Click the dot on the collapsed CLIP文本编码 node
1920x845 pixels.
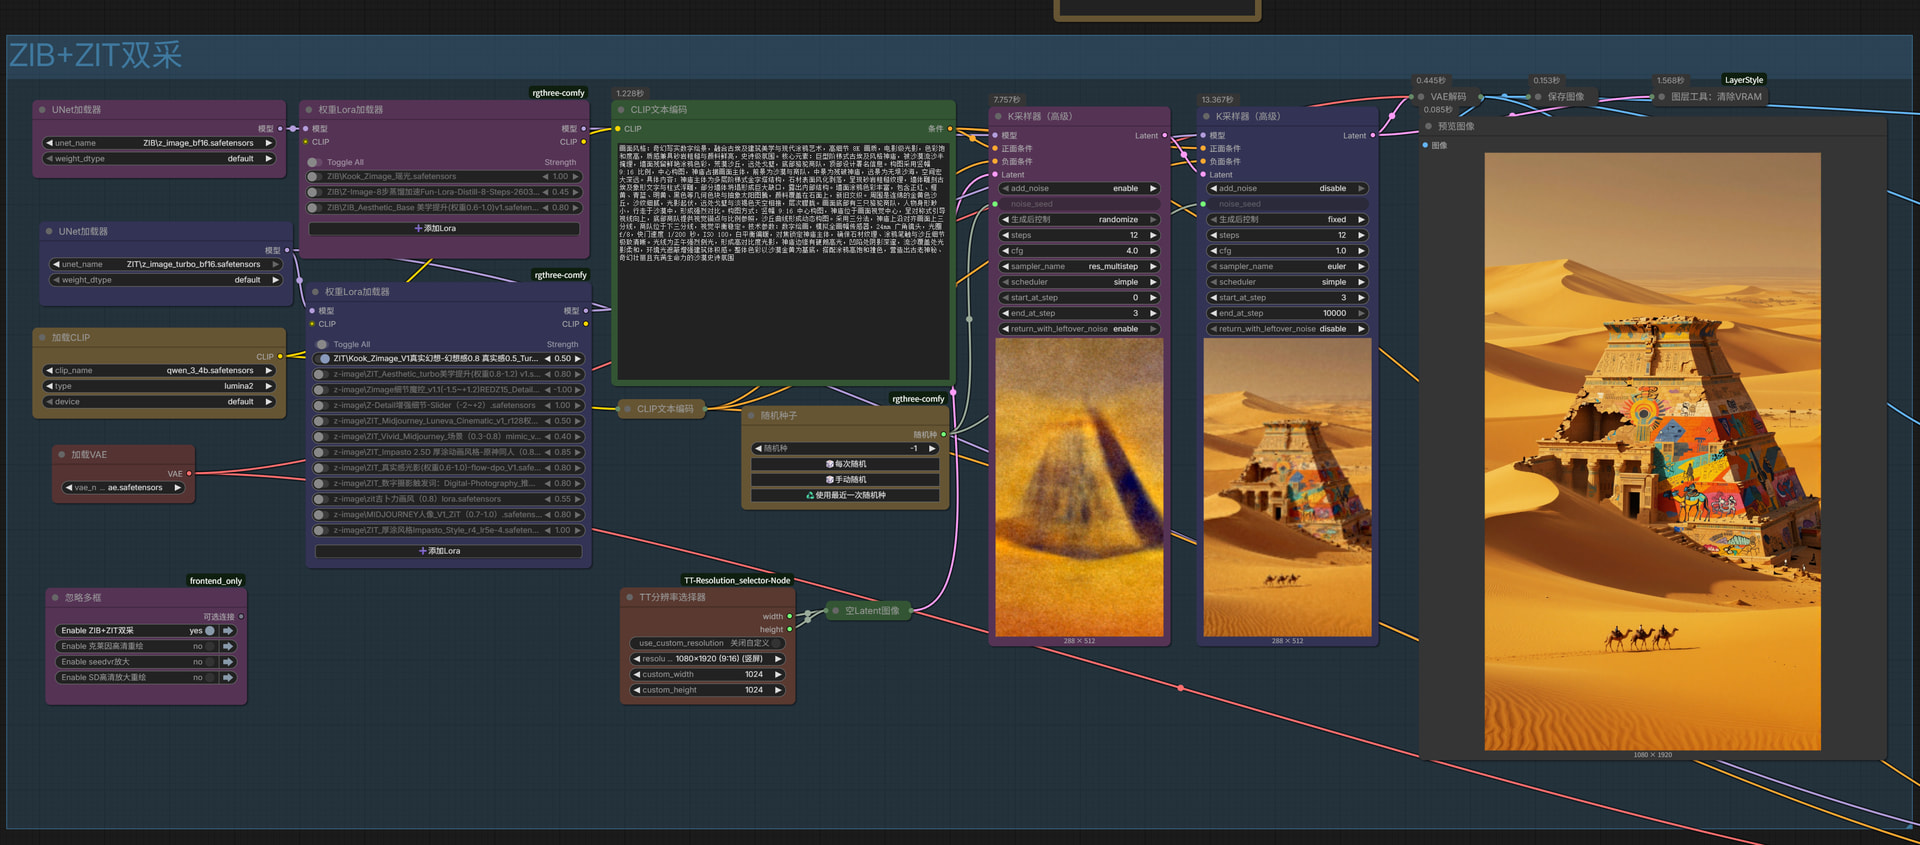[x=627, y=408]
